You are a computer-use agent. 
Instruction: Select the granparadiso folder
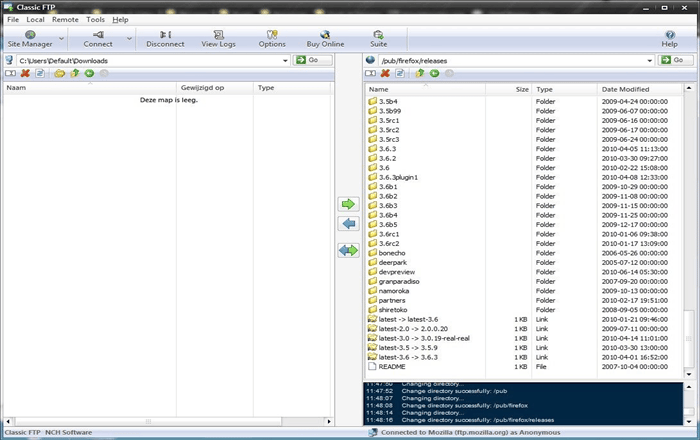399,282
